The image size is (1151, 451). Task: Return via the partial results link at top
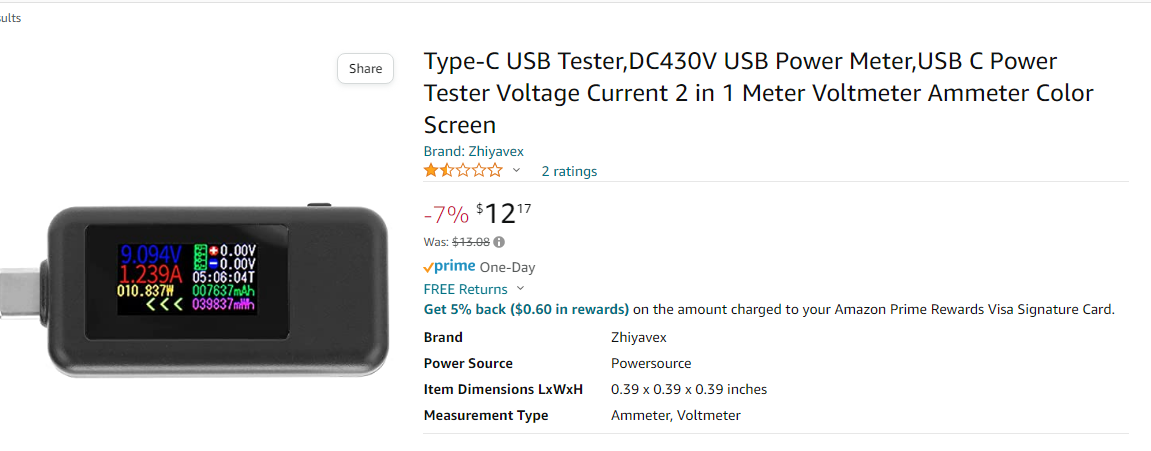pyautogui.click(x=10, y=18)
